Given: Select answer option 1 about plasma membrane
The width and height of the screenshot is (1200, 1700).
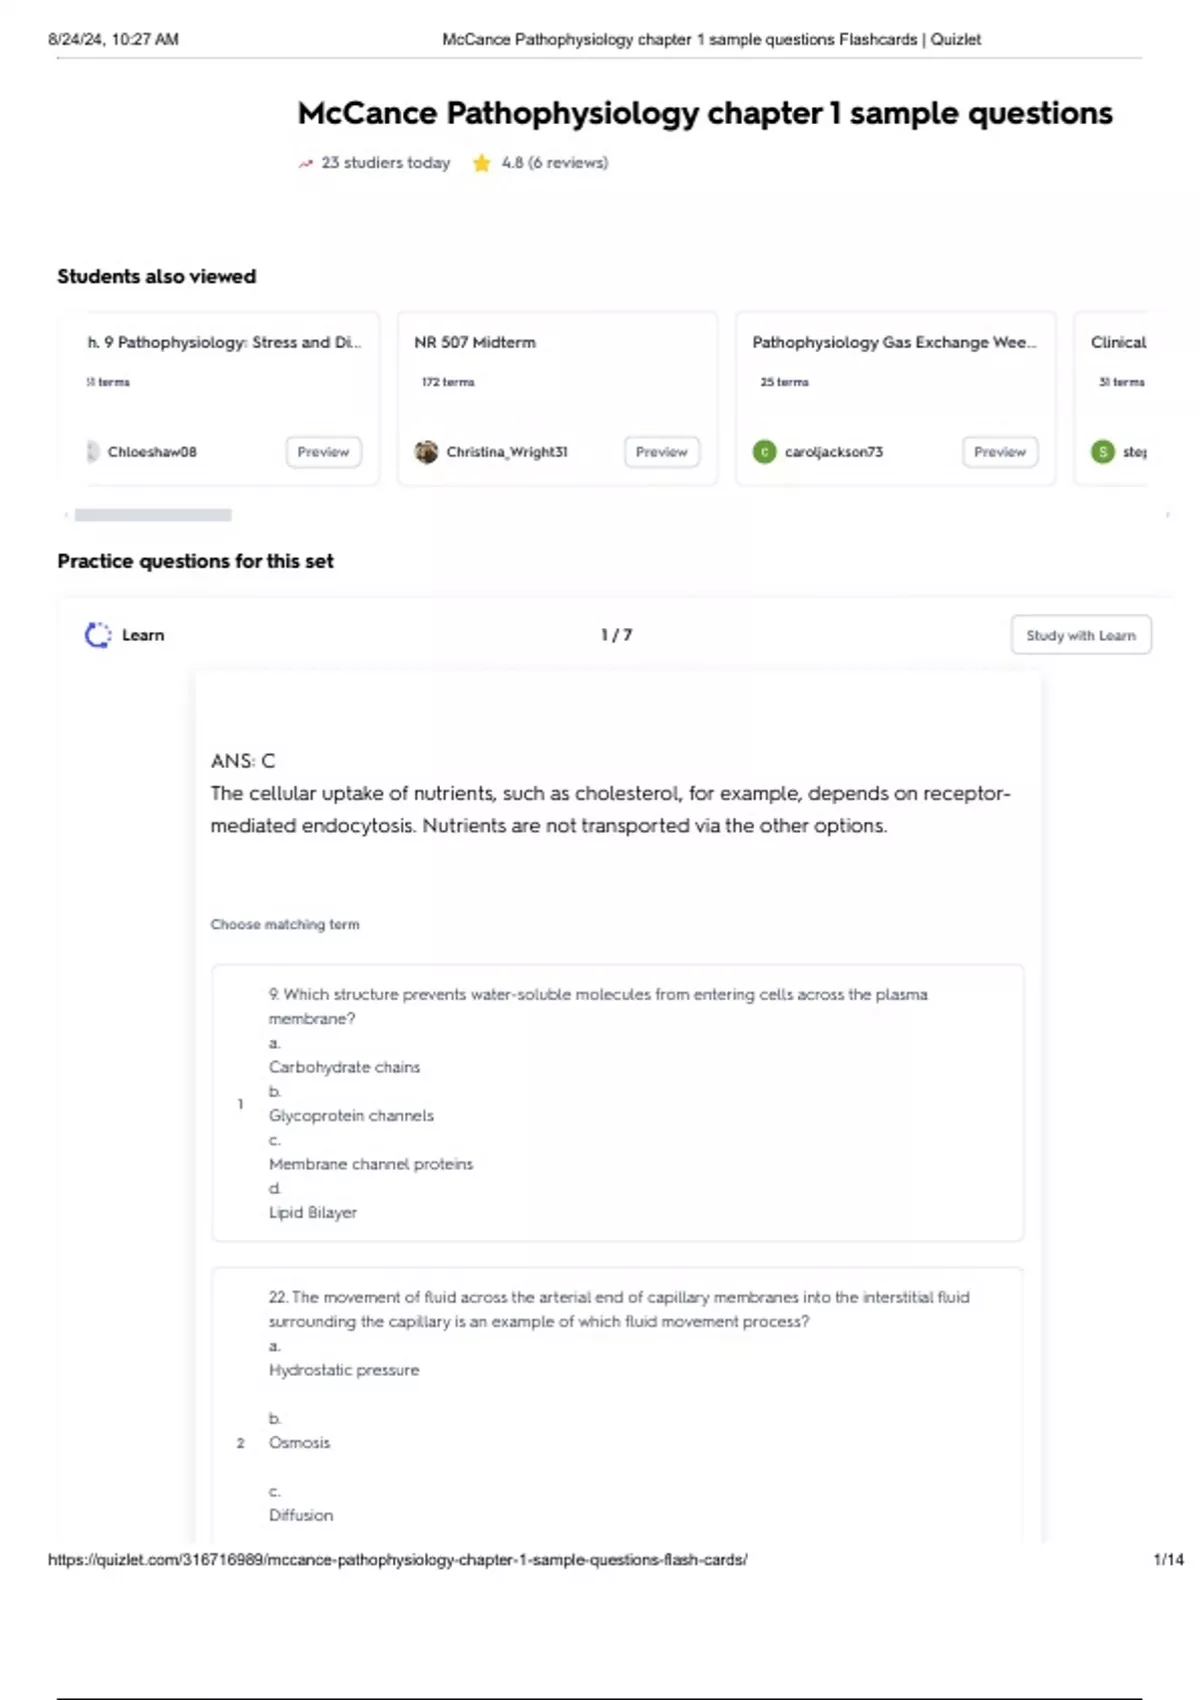Looking at the screenshot, I should 617,1103.
